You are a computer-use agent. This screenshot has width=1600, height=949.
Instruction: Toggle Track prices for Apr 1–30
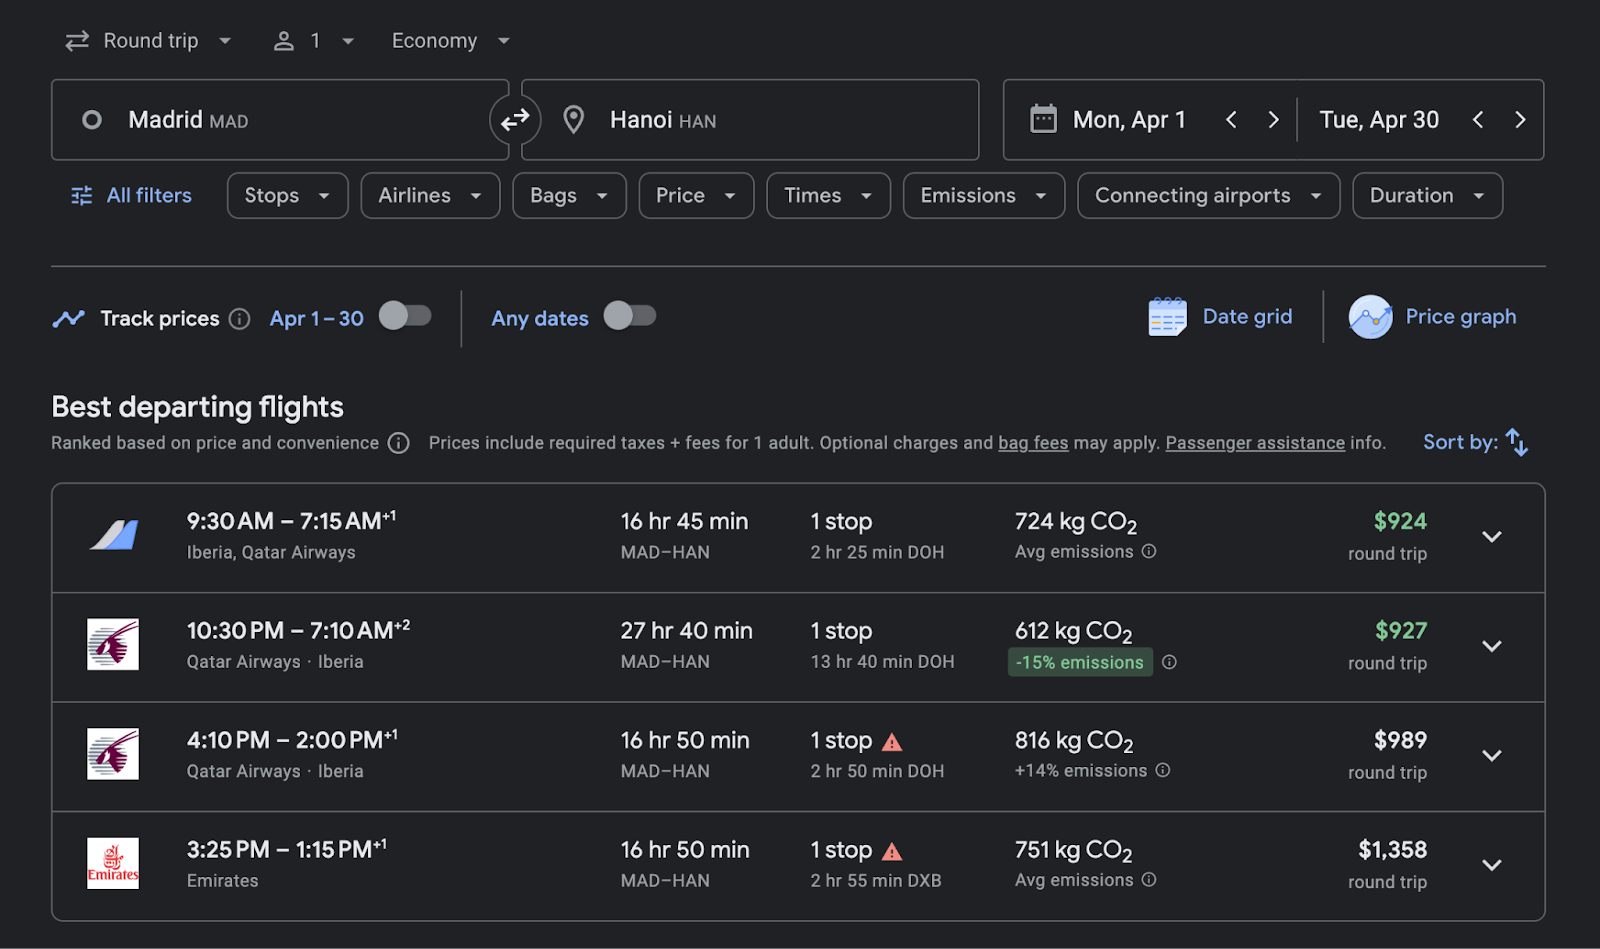(405, 316)
